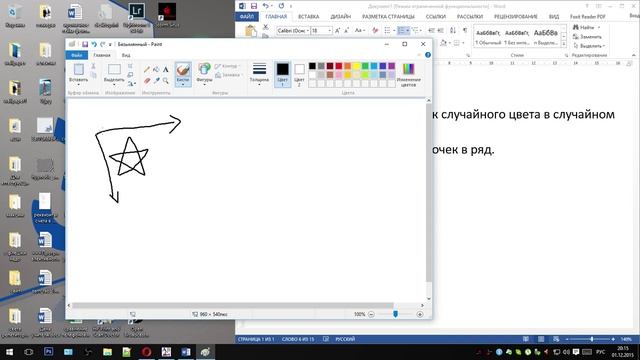Viewport: 640px width, 360px height.
Task: Switch to Read mode view in Word status bar
Action: pyautogui.click(x=526, y=339)
